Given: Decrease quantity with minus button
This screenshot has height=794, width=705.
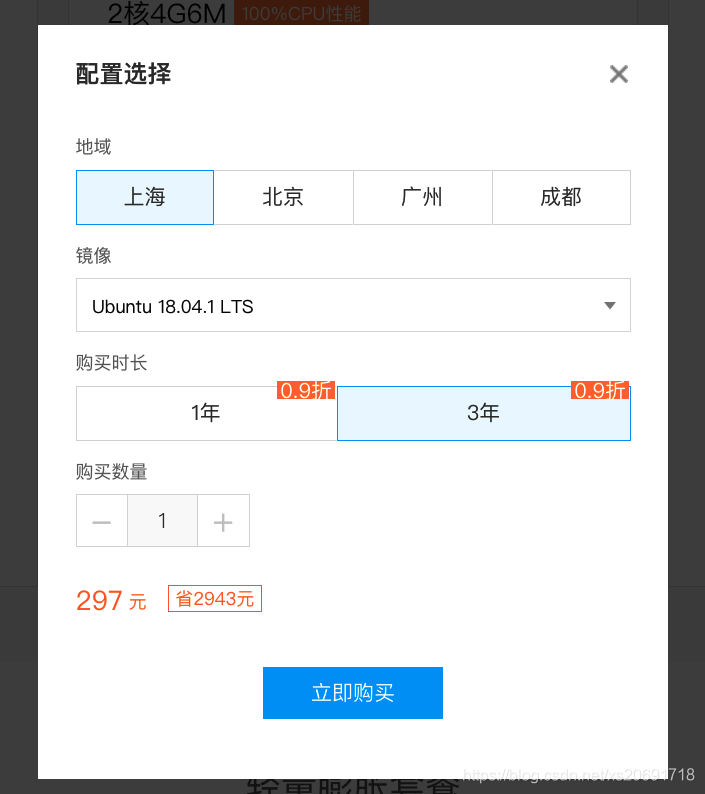Looking at the screenshot, I should tap(102, 521).
